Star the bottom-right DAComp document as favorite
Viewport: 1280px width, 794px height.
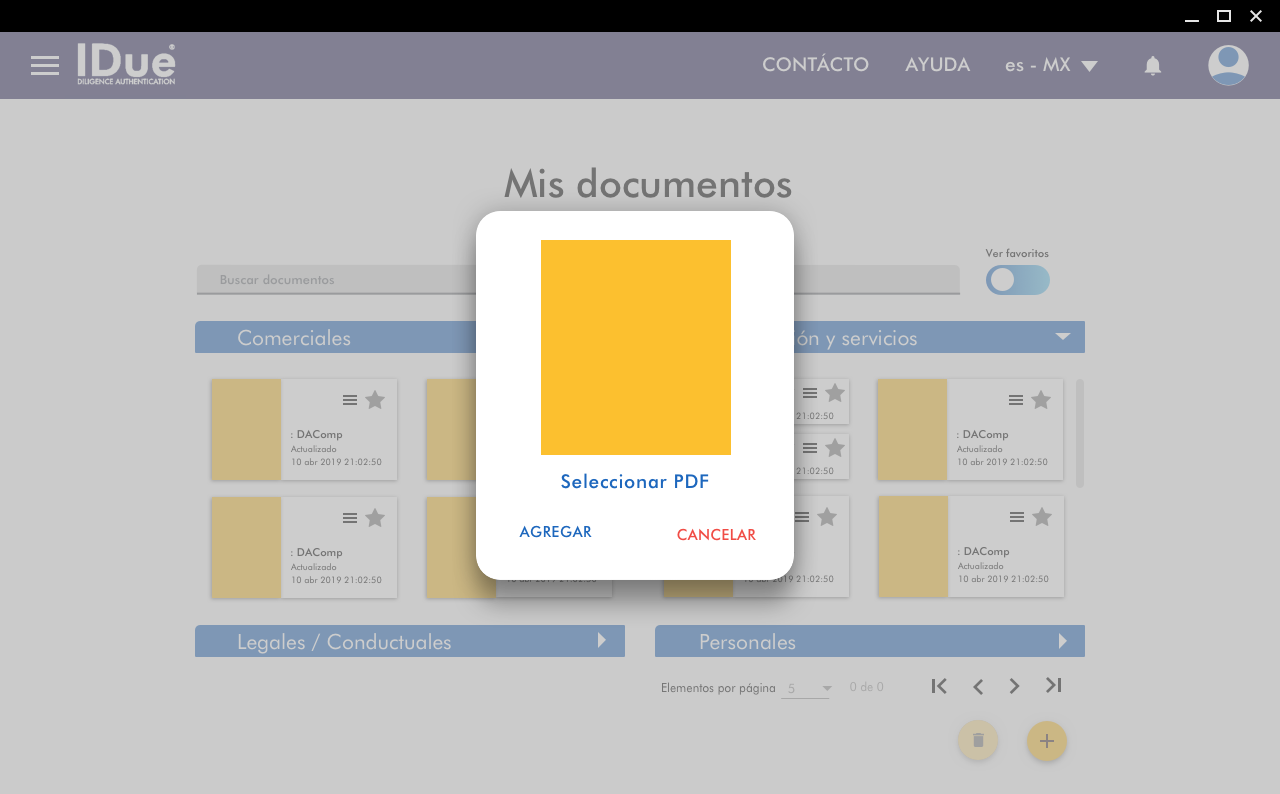click(1042, 517)
